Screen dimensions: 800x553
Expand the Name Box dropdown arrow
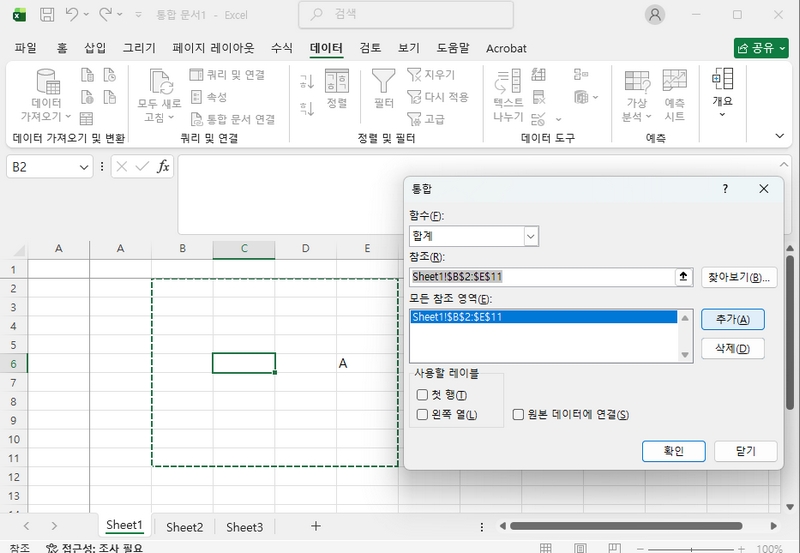coord(84,167)
